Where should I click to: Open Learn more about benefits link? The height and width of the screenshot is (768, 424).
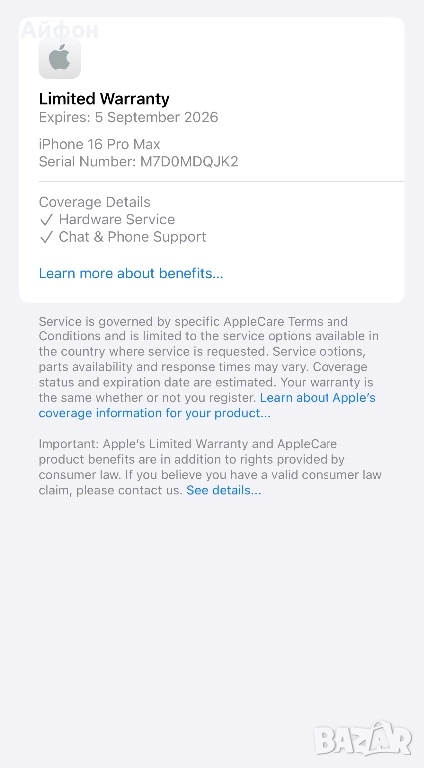tap(131, 273)
